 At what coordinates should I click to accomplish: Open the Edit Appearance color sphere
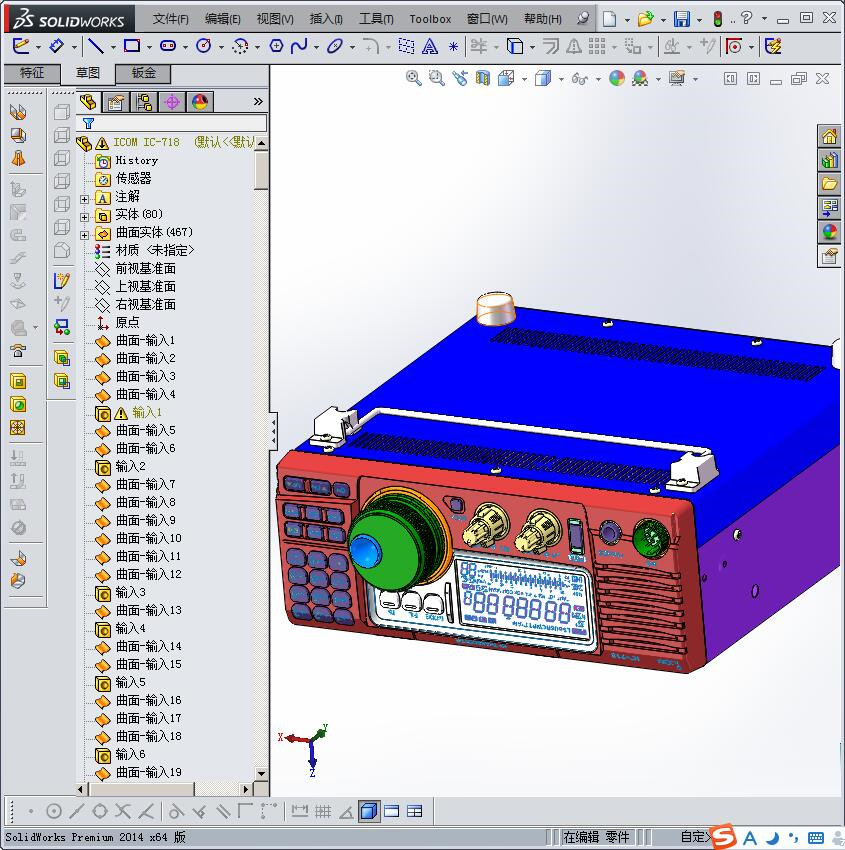617,79
